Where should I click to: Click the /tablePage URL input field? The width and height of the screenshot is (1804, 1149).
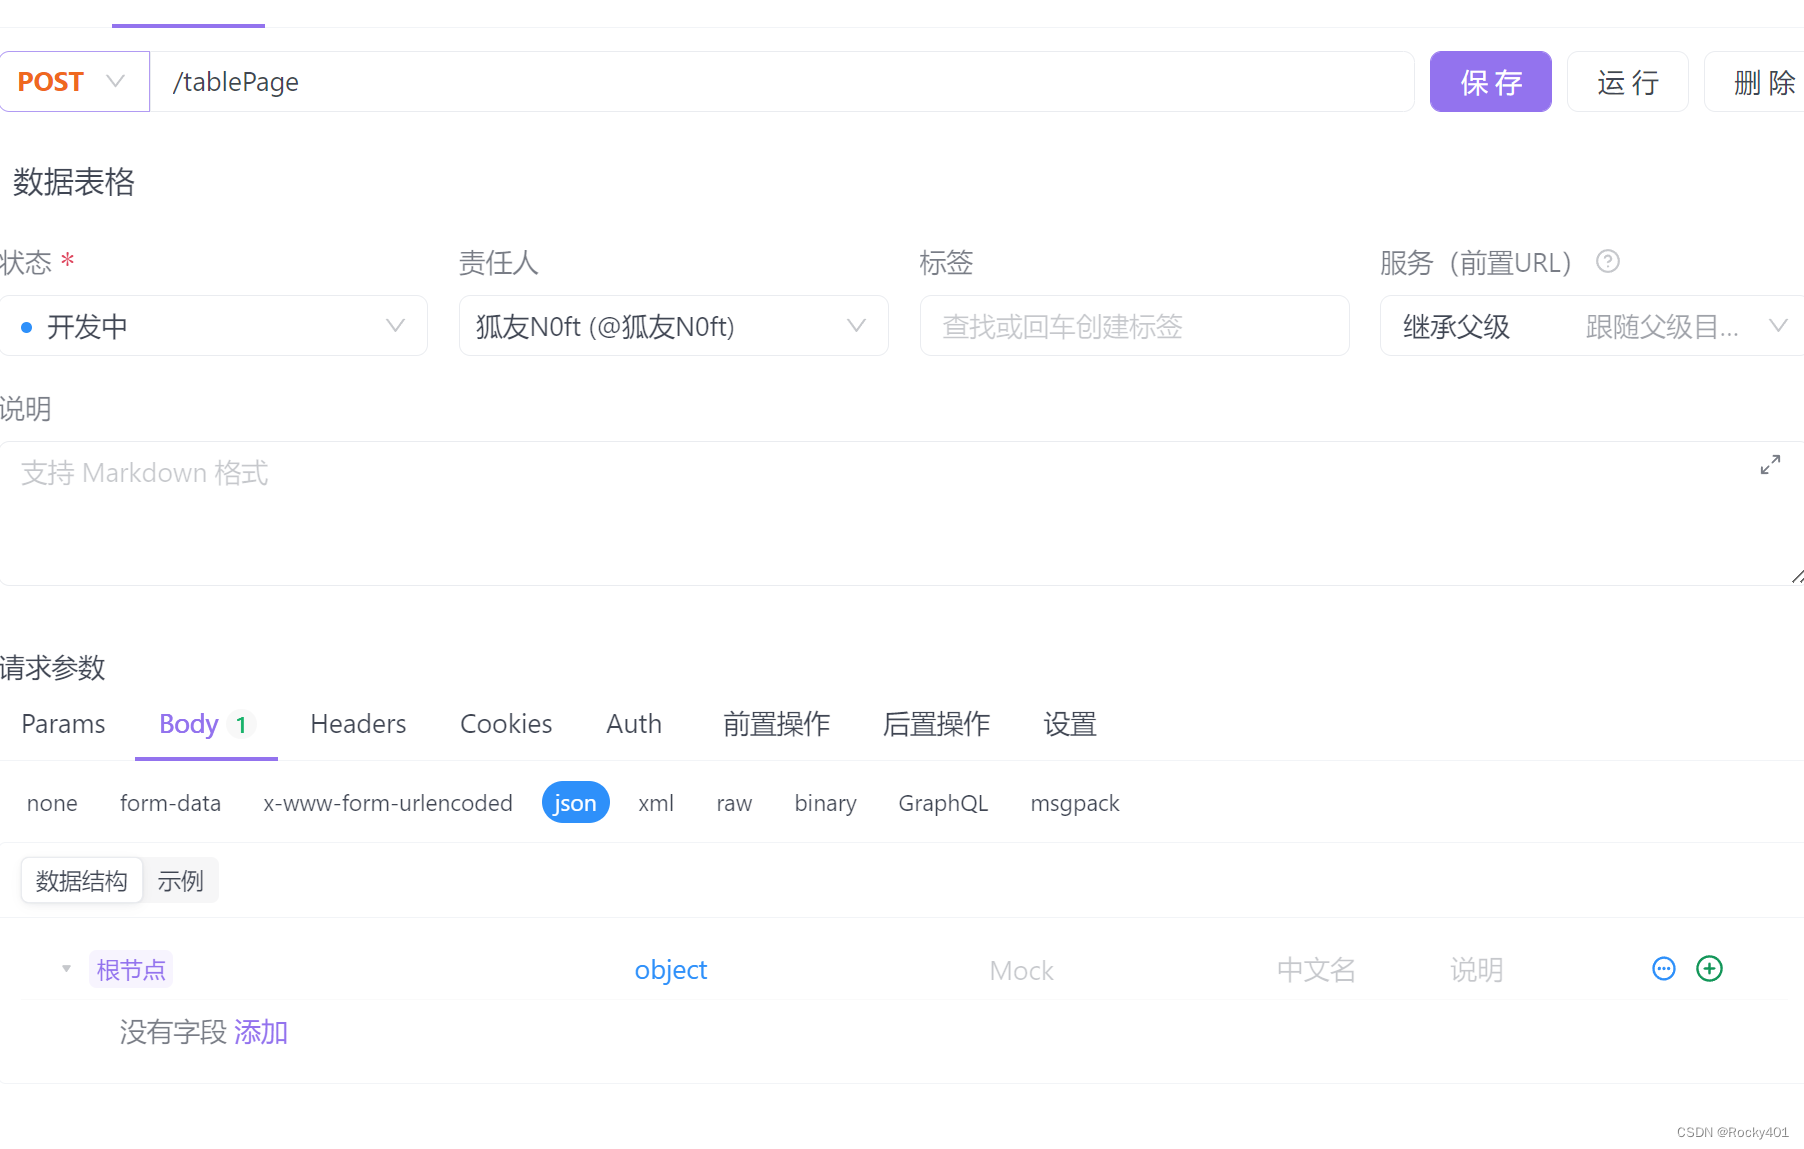tap(780, 81)
